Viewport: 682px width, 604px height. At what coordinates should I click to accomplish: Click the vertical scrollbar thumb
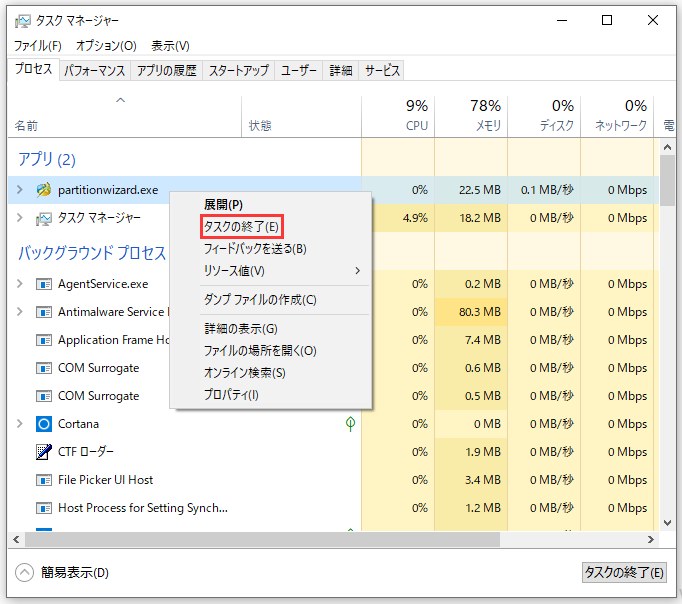pos(667,180)
